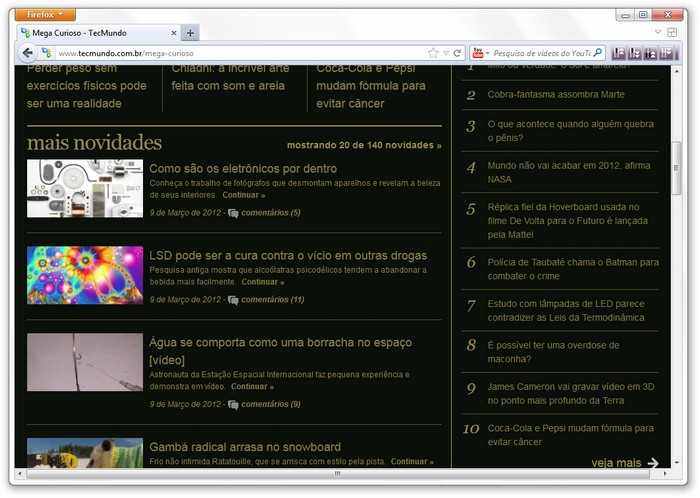The height and width of the screenshot is (498, 700).
Task: Open the list all tabs dropdown
Action: pyautogui.click(x=658, y=32)
